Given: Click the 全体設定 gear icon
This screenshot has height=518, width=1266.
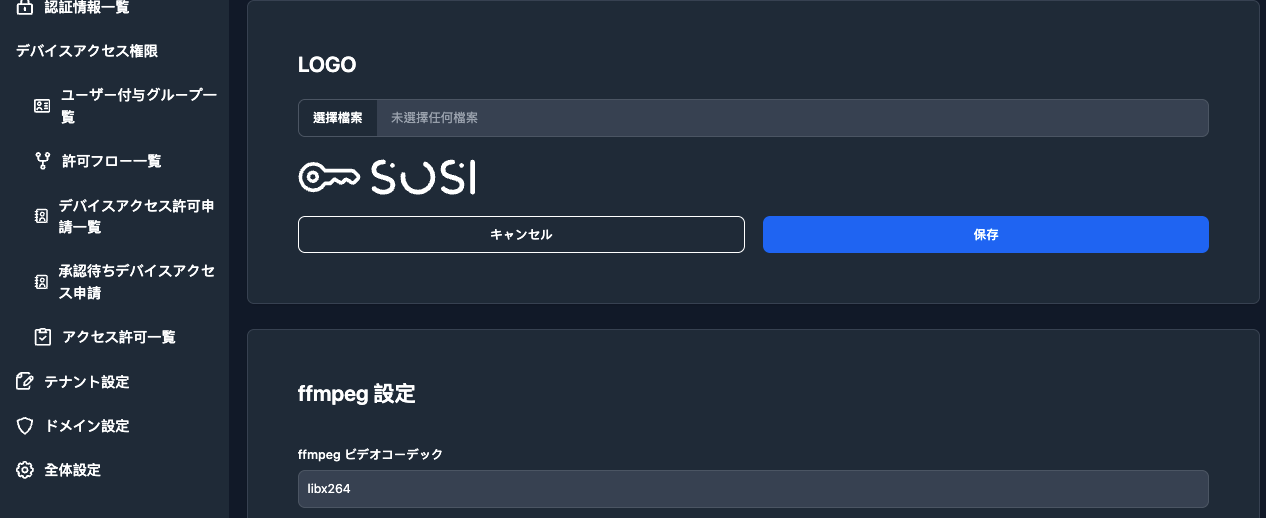Looking at the screenshot, I should [25, 470].
